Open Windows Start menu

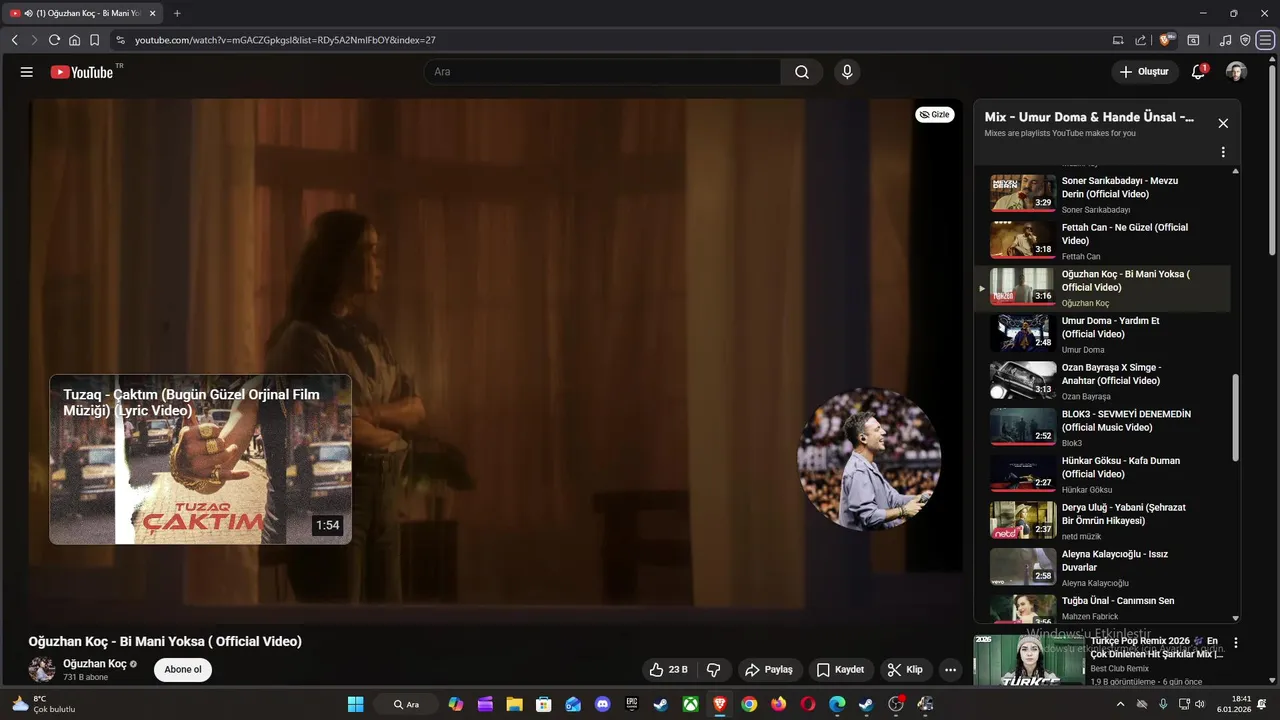[x=355, y=704]
